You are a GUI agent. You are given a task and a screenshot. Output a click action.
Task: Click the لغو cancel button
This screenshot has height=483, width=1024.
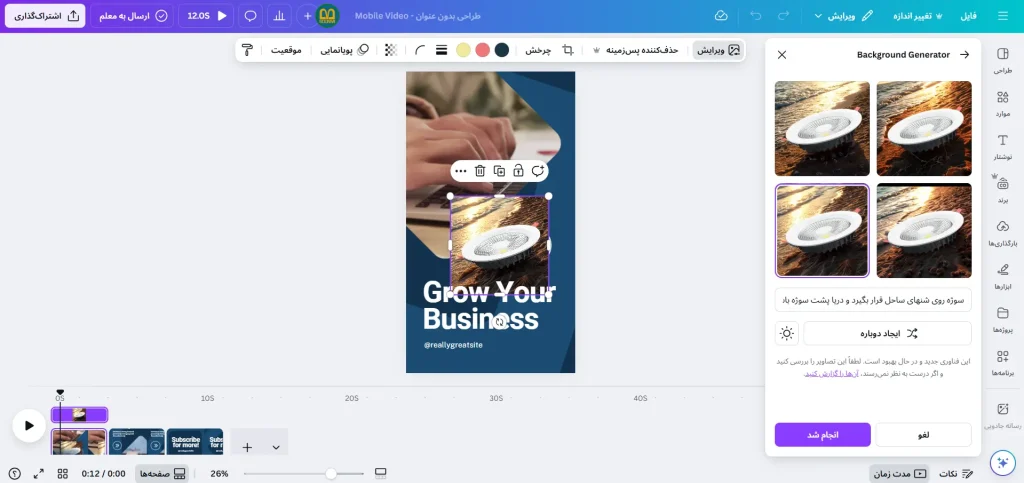923,435
